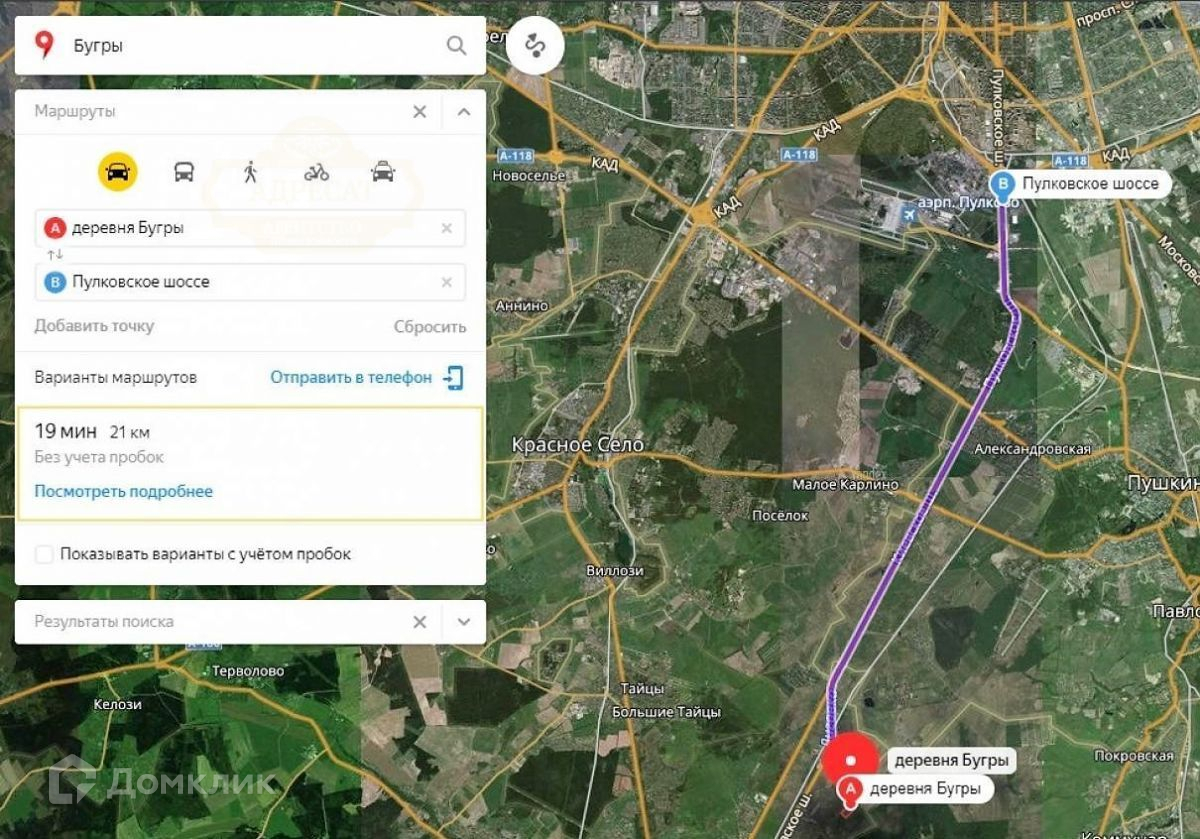Click Сбросить to reset route

coord(430,326)
